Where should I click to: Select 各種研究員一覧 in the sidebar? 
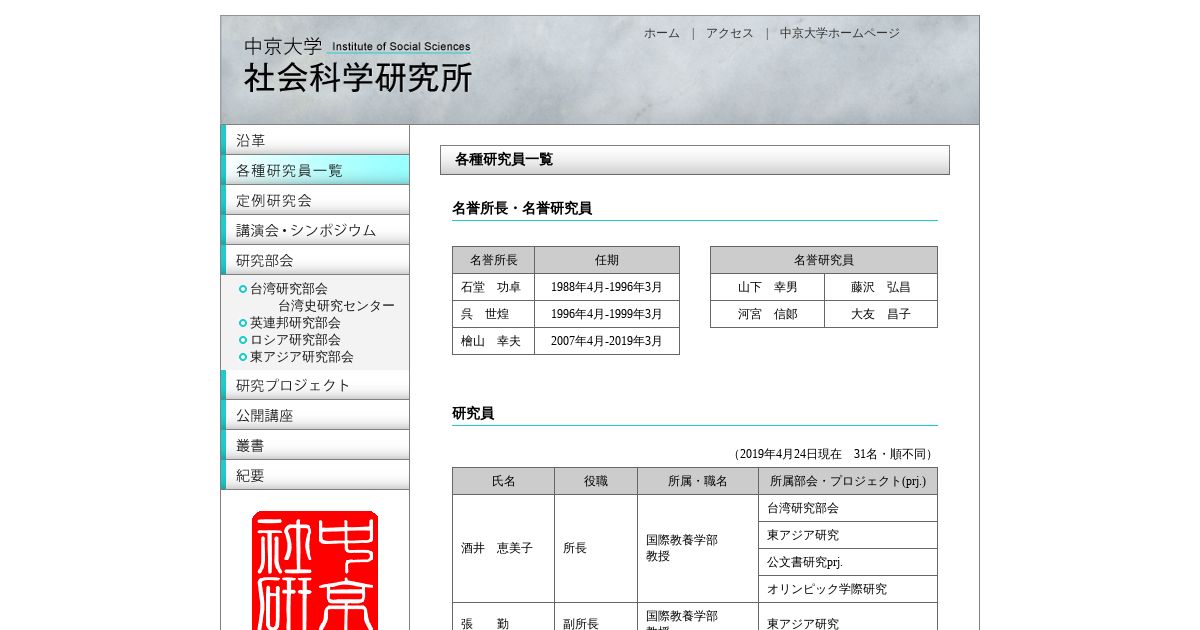[x=315, y=170]
